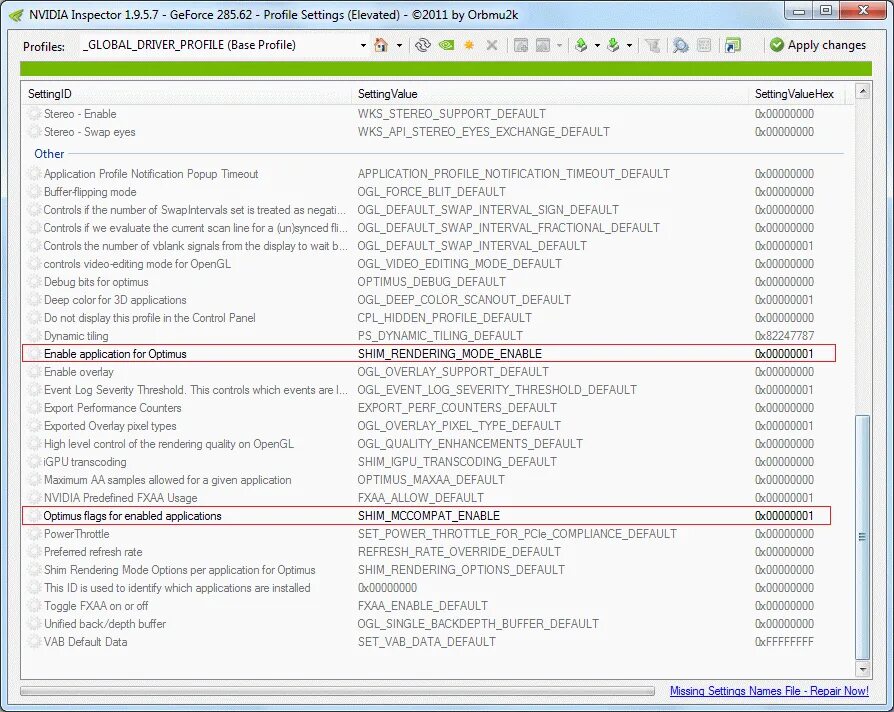Select 'Maximum AA samples allowed for a given application'
This screenshot has width=894, height=712.
168,480
